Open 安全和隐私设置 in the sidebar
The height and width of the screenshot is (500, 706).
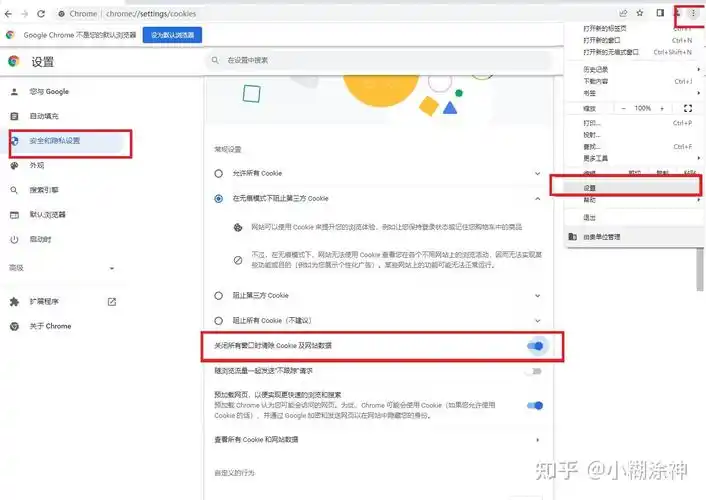(68, 141)
